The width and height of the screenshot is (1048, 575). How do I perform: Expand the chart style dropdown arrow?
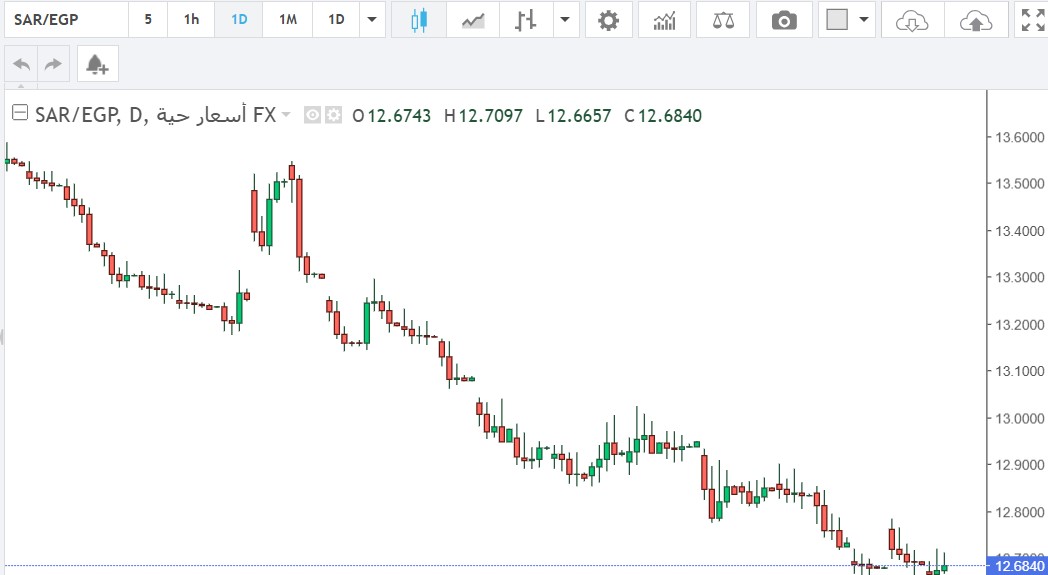(x=566, y=20)
